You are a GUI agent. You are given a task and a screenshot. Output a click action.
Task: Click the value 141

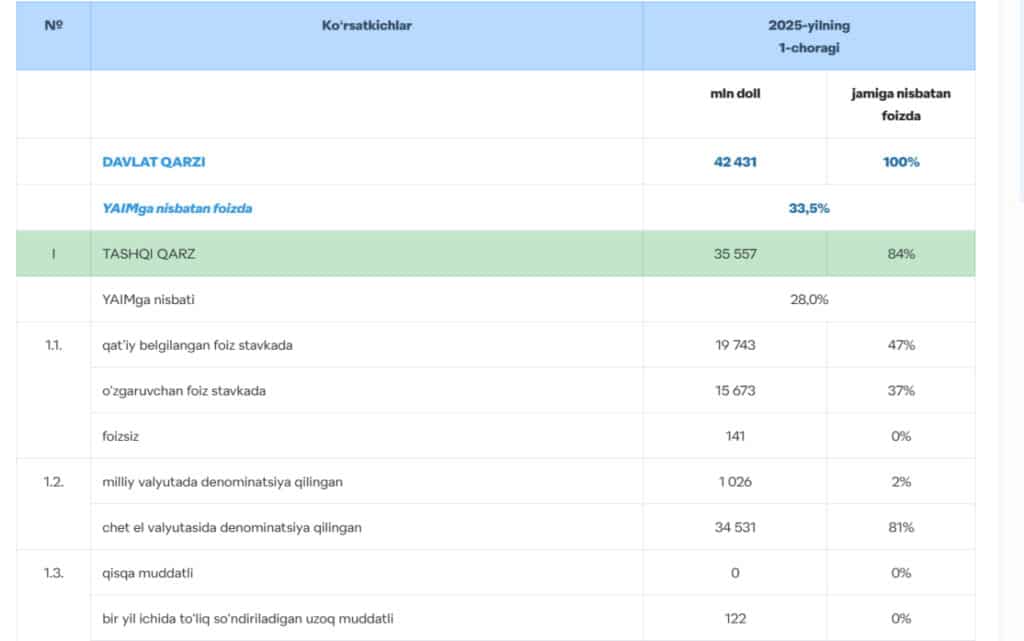[735, 436]
